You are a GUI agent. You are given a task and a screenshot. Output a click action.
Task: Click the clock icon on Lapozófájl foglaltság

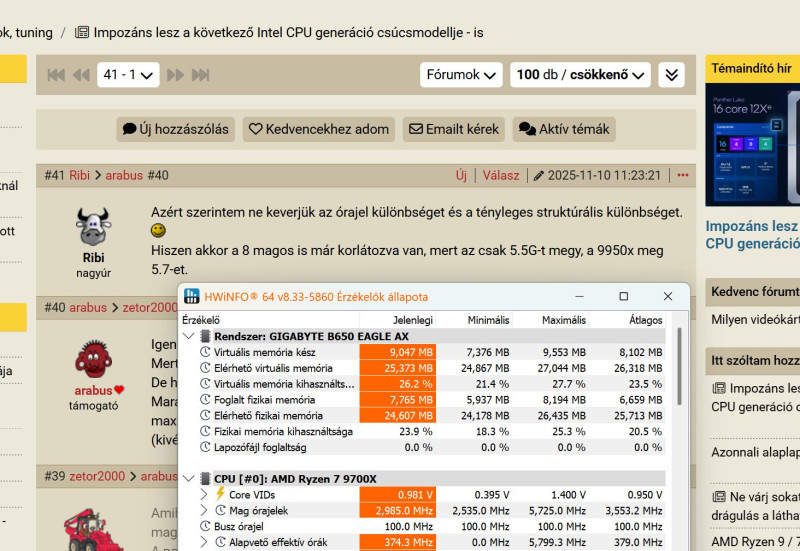205,447
